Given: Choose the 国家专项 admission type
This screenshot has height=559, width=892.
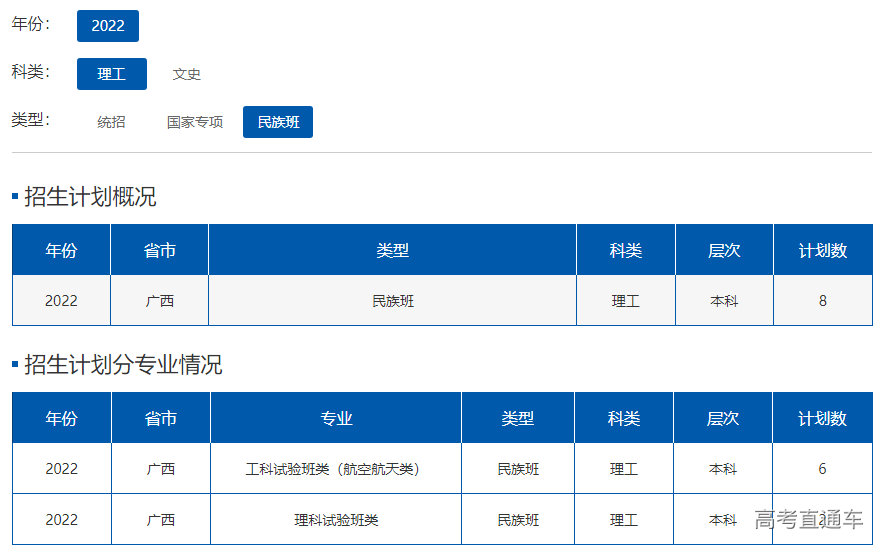Looking at the screenshot, I should pos(194,122).
